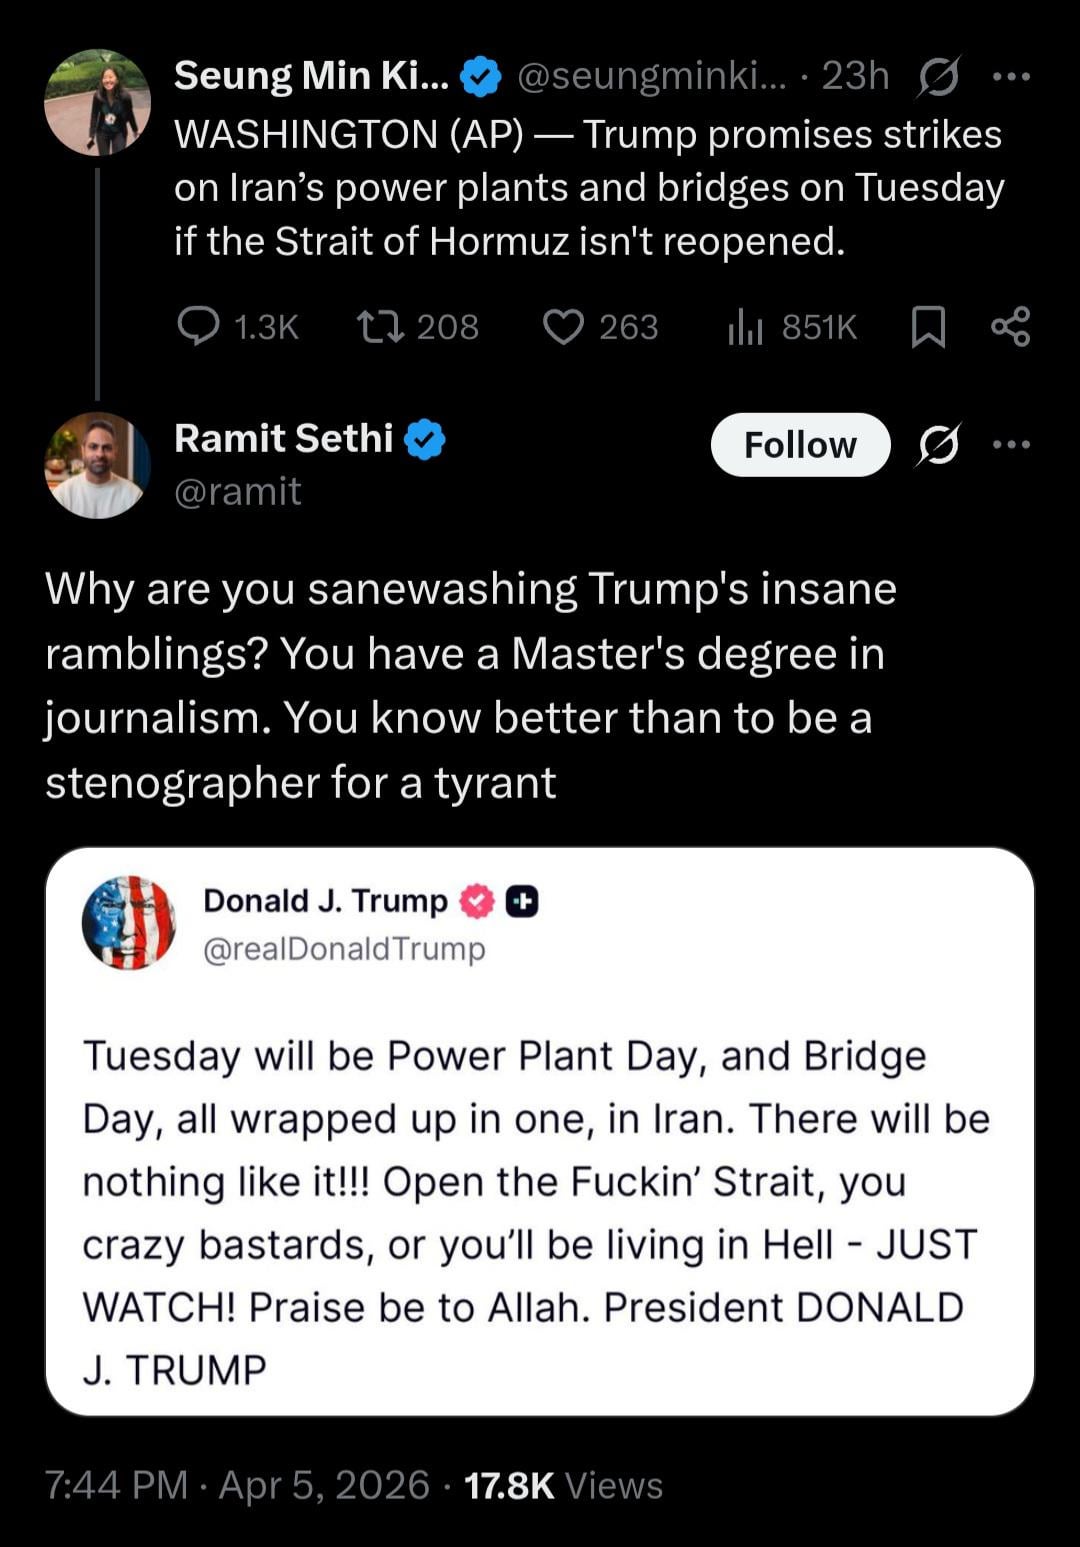This screenshot has width=1080, height=1547.
Task: Open the 7:44 PM Apr 5, 2026 timestamp
Action: [x=237, y=1485]
